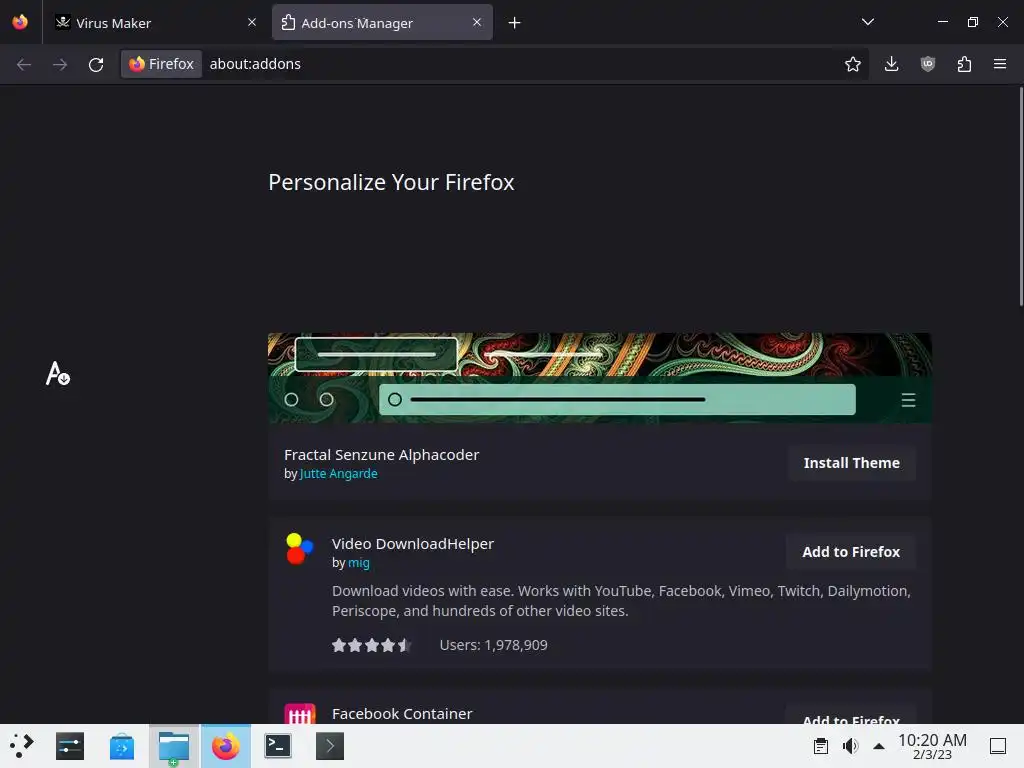
Task: Launch Discover software center from taskbar
Action: pos(121,746)
